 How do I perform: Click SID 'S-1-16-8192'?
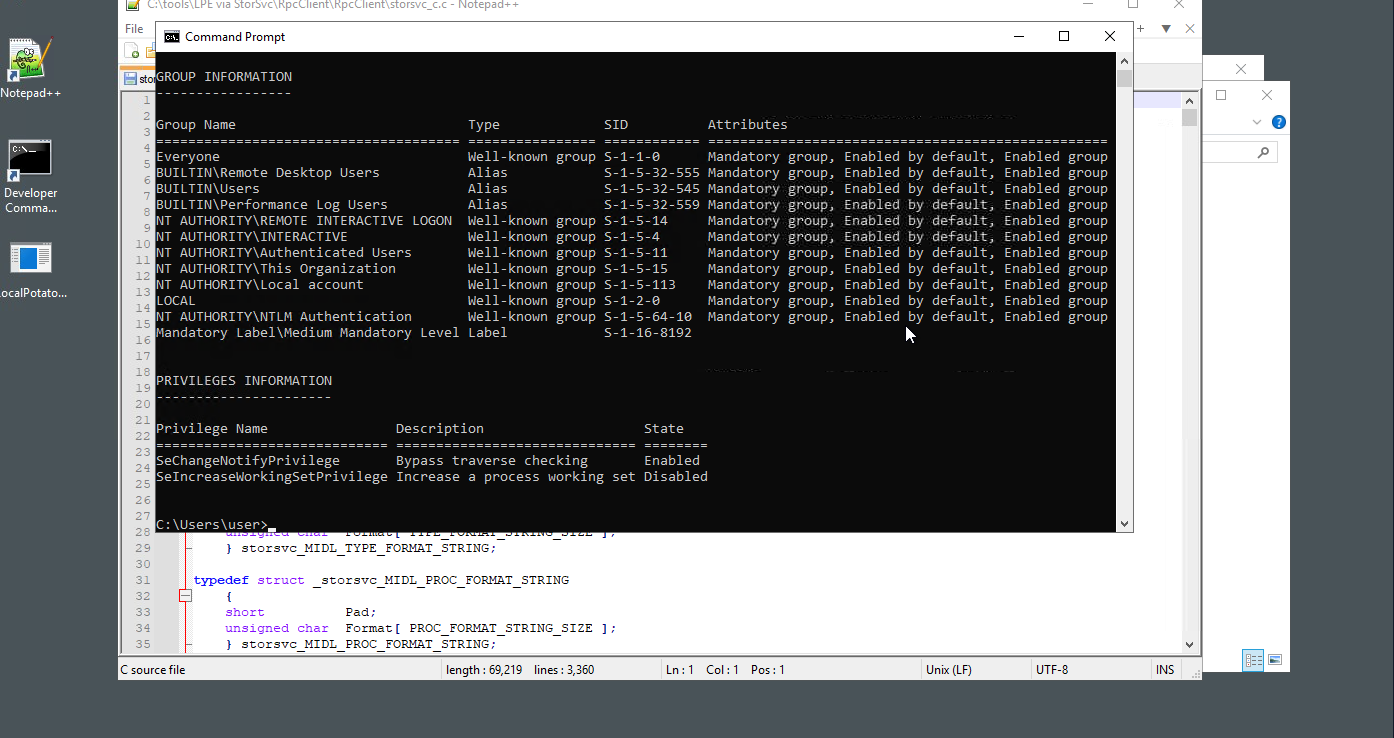648,333
